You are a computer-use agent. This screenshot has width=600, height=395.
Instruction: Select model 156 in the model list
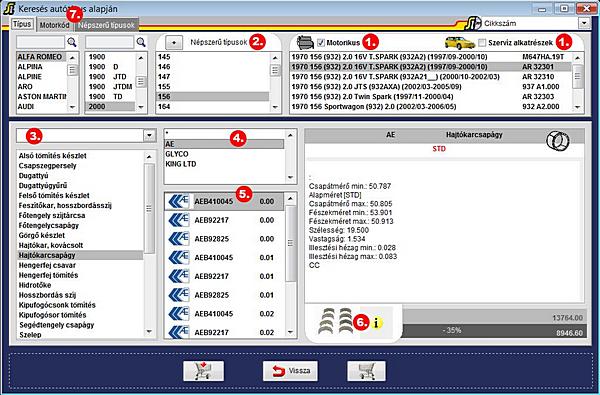[213, 96]
